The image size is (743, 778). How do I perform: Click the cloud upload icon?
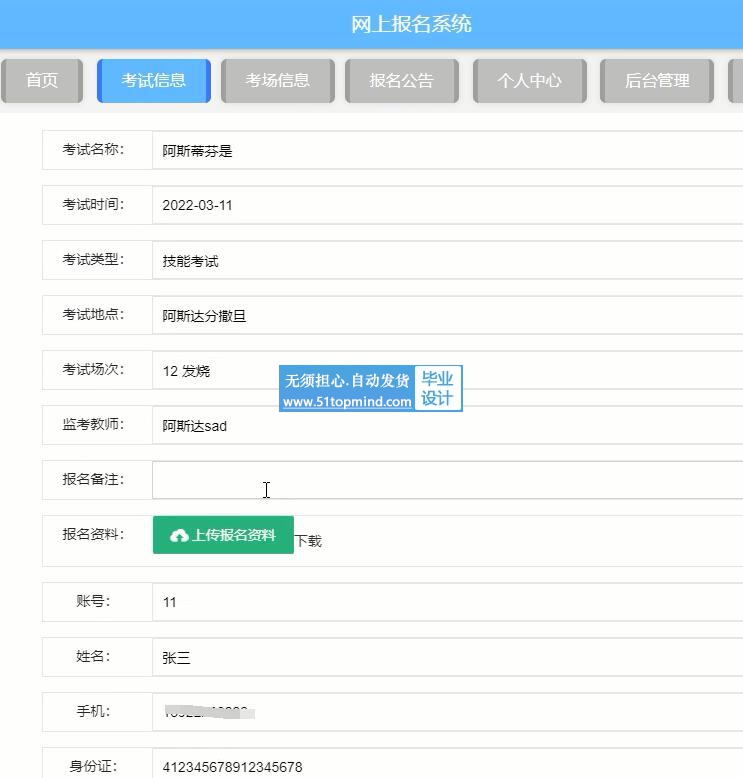pos(179,536)
